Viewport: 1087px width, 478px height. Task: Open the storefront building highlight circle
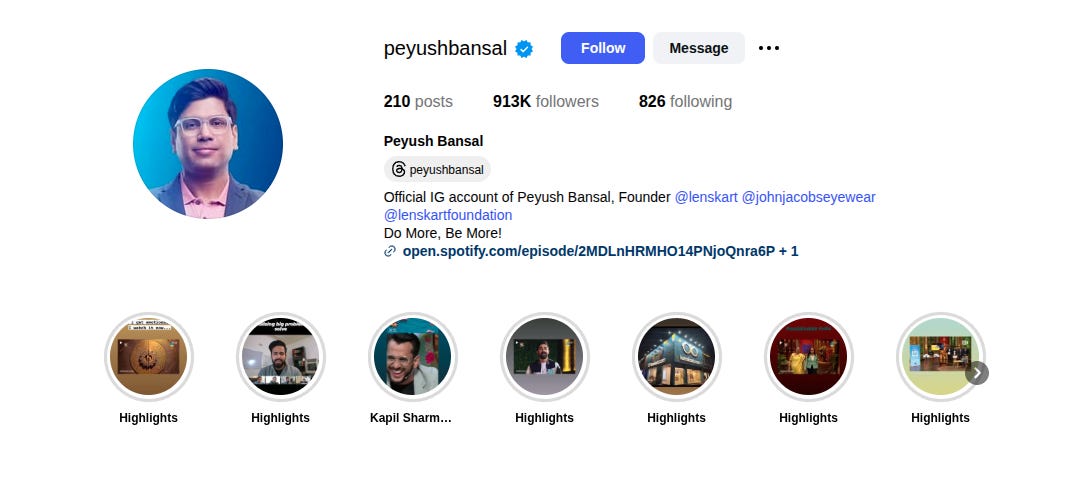tap(677, 357)
